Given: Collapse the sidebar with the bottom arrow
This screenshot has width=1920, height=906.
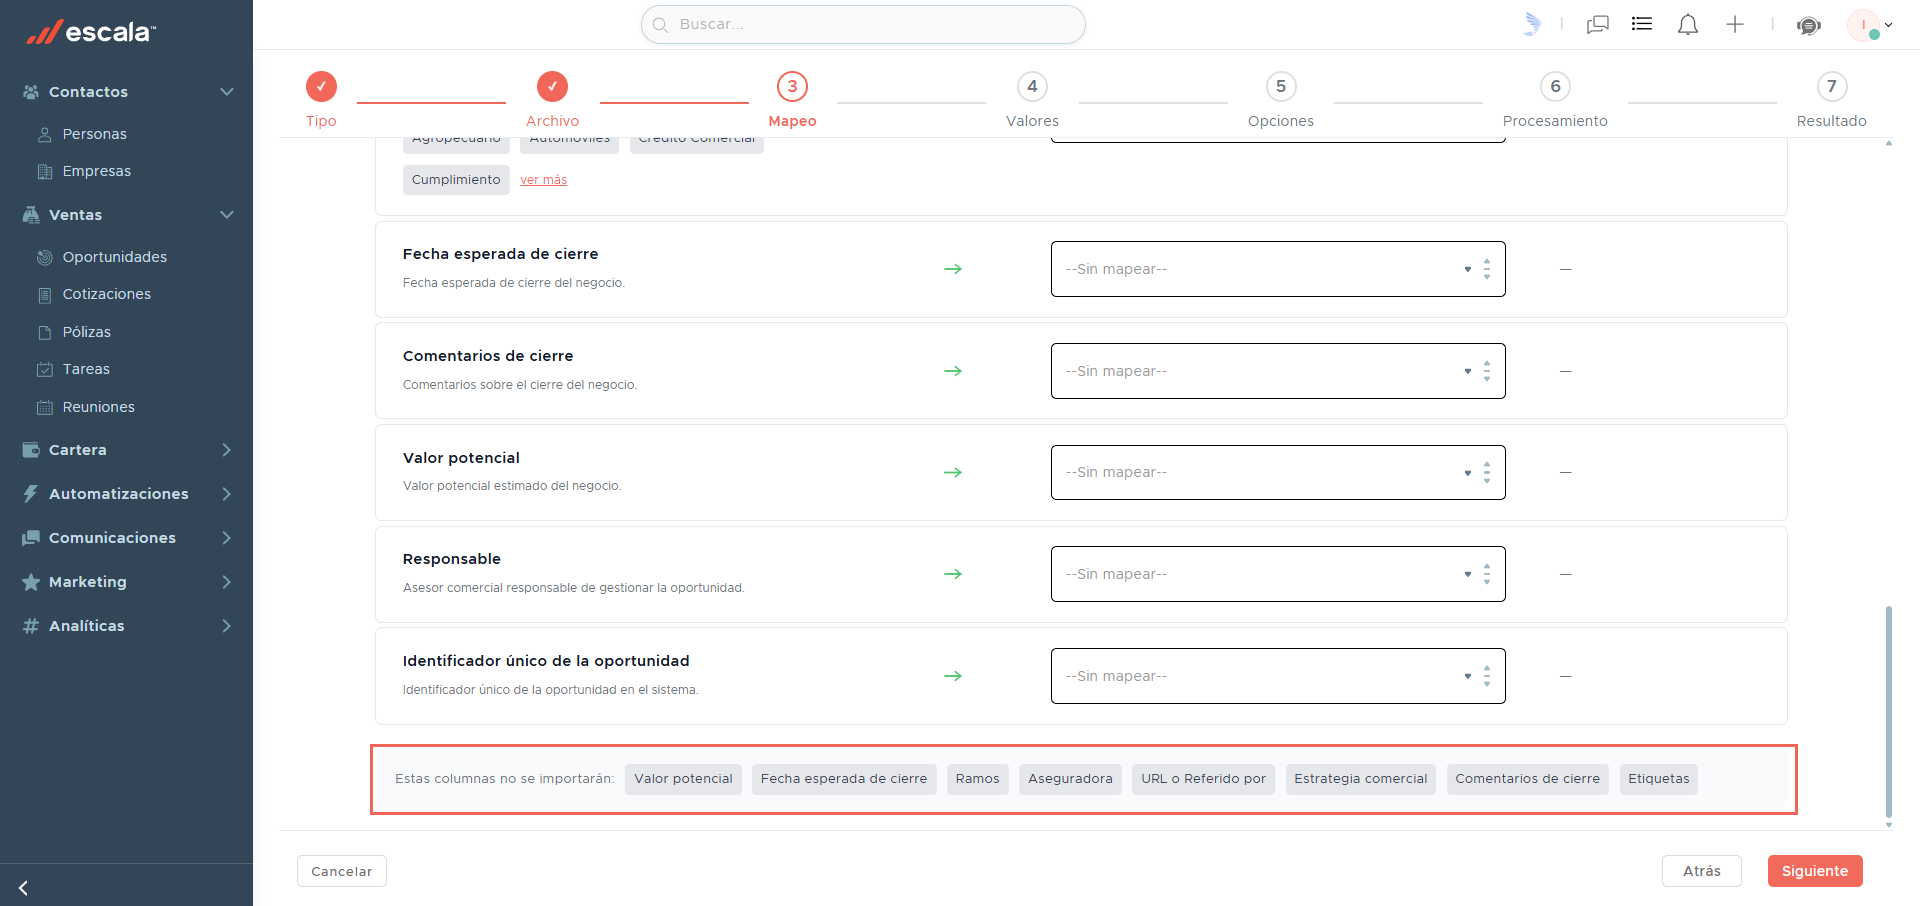Looking at the screenshot, I should [x=23, y=888].
